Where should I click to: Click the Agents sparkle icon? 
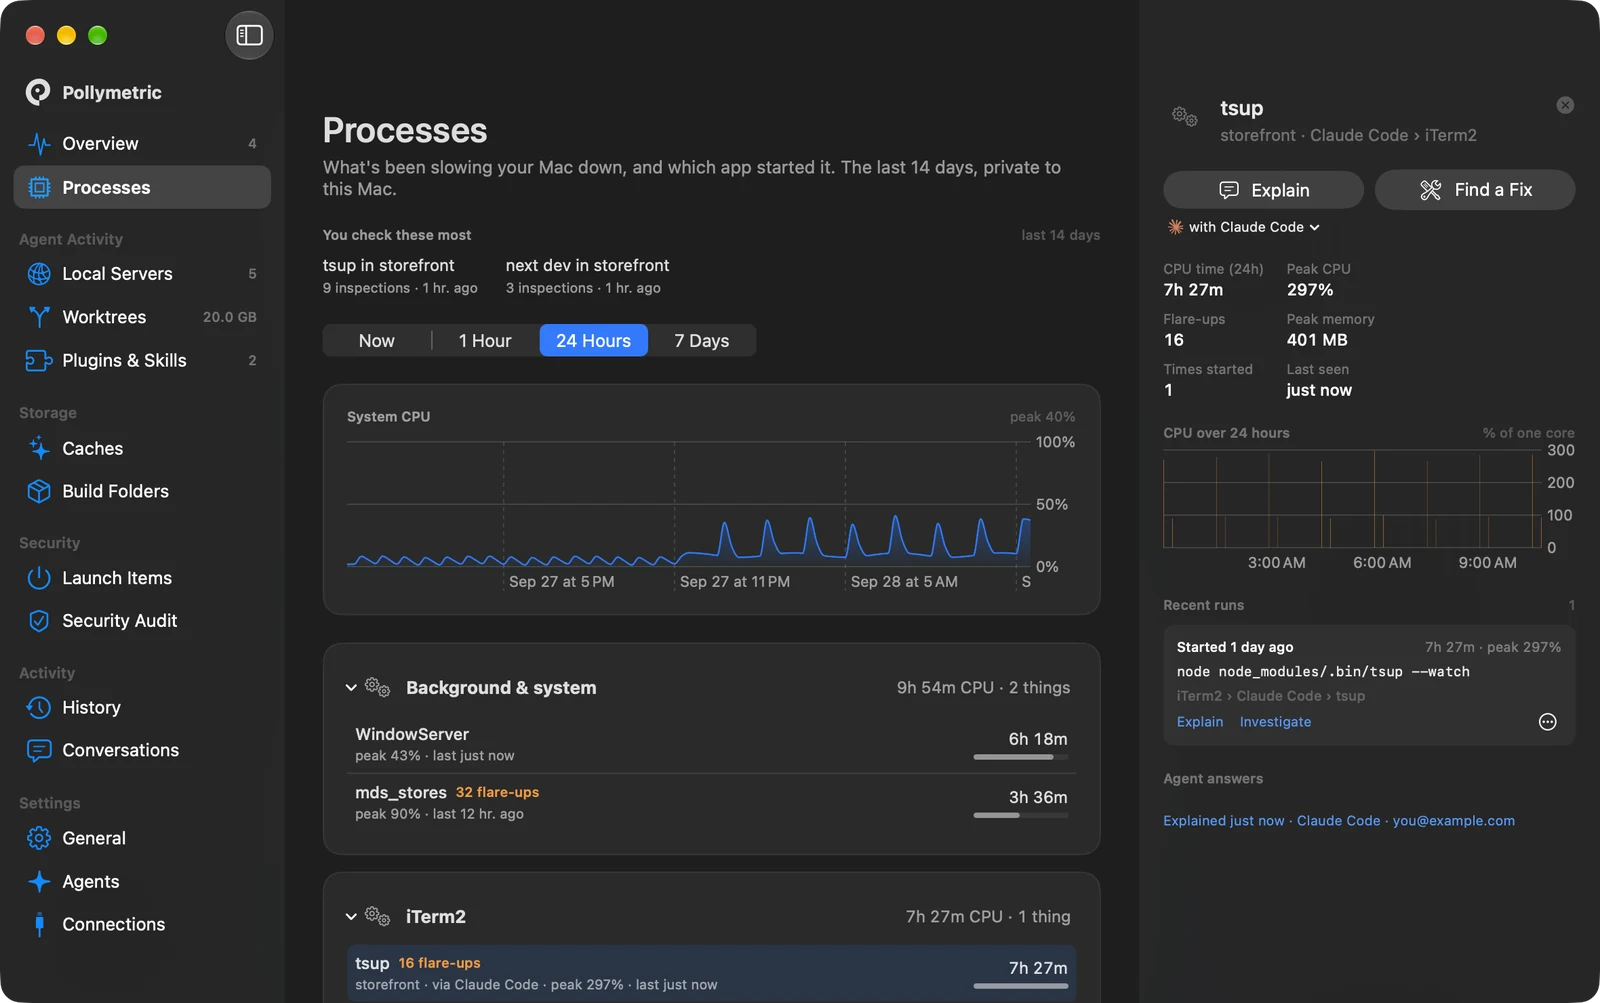coord(39,882)
